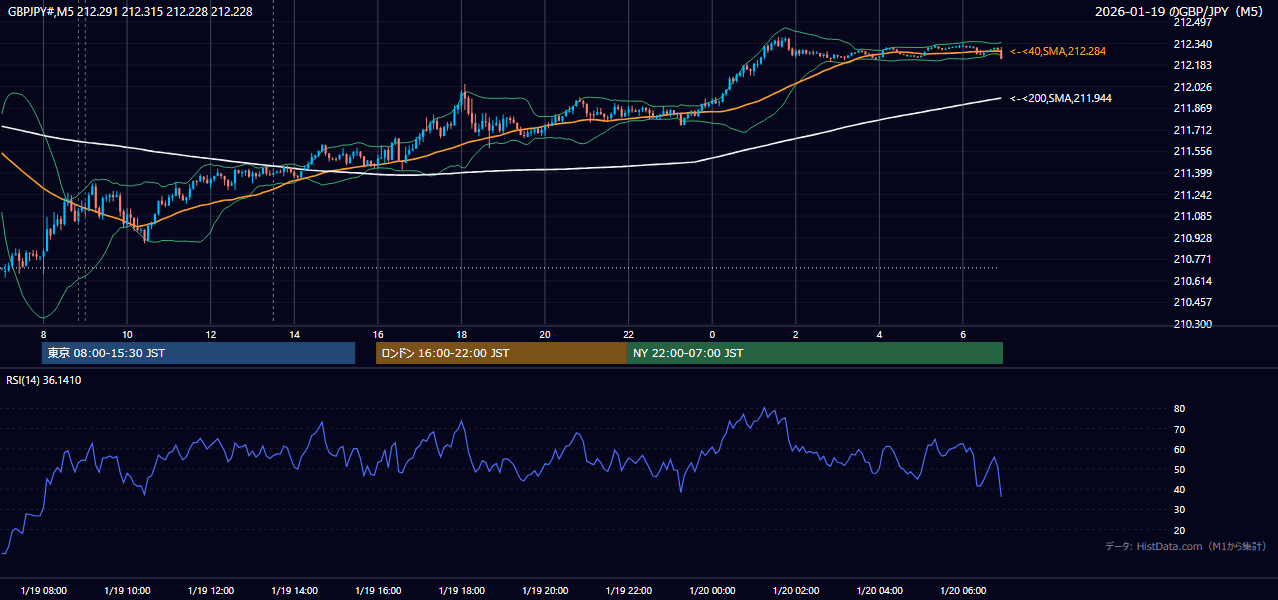Click the time axis label 1/19 14:00
Screen dimensions: 1278x600
point(294,591)
